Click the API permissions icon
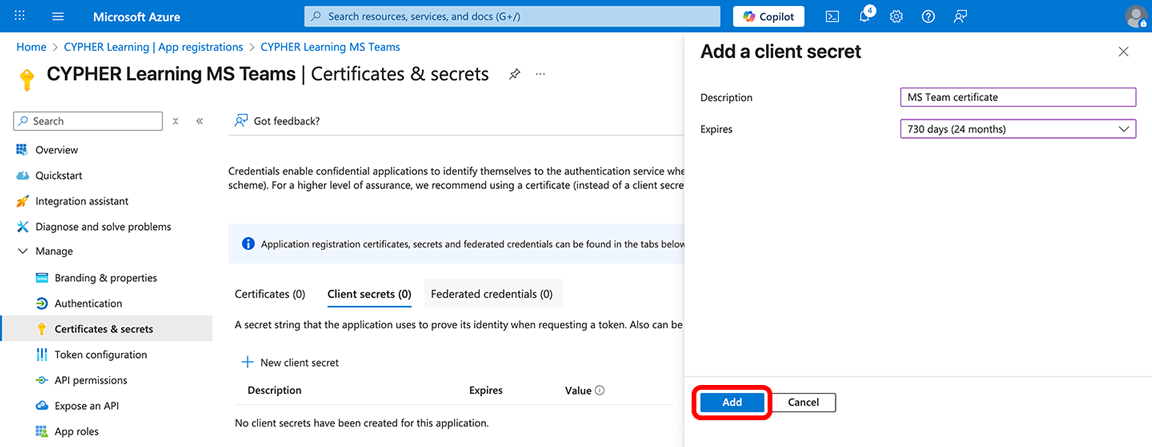Screen dimensions: 1152x447 click(41, 380)
